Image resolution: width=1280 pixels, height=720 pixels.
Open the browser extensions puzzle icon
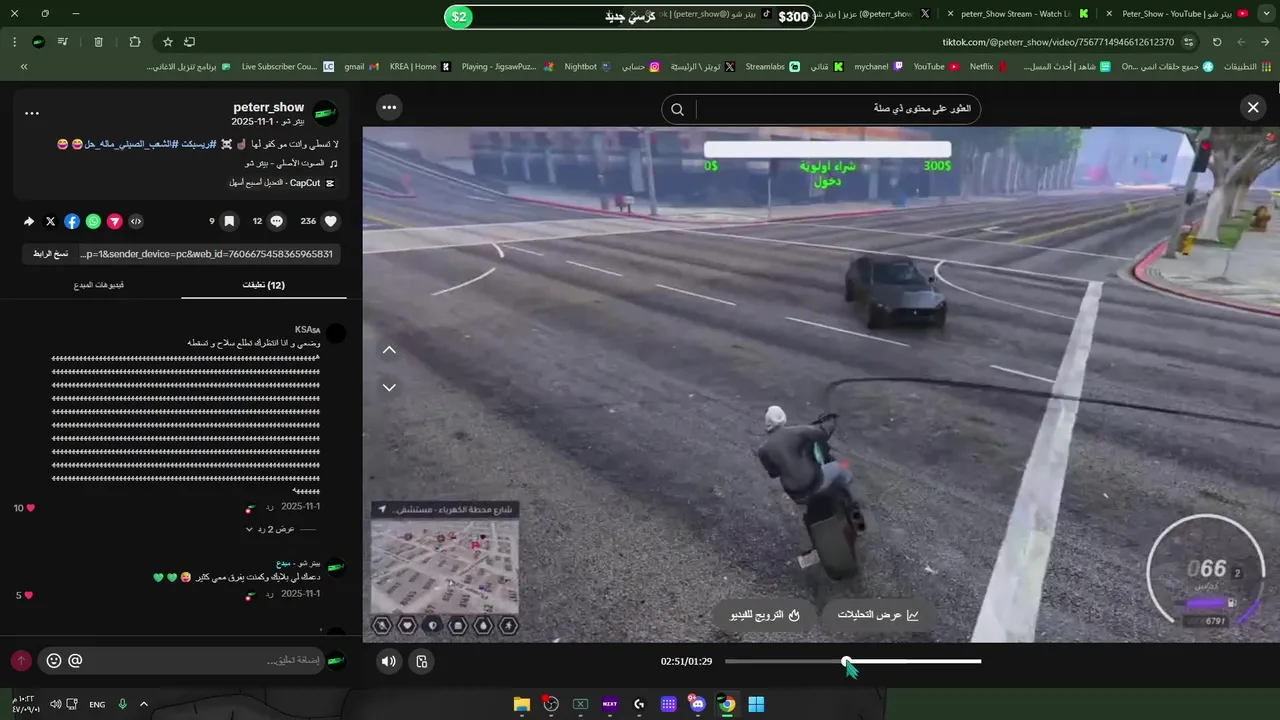coord(135,42)
